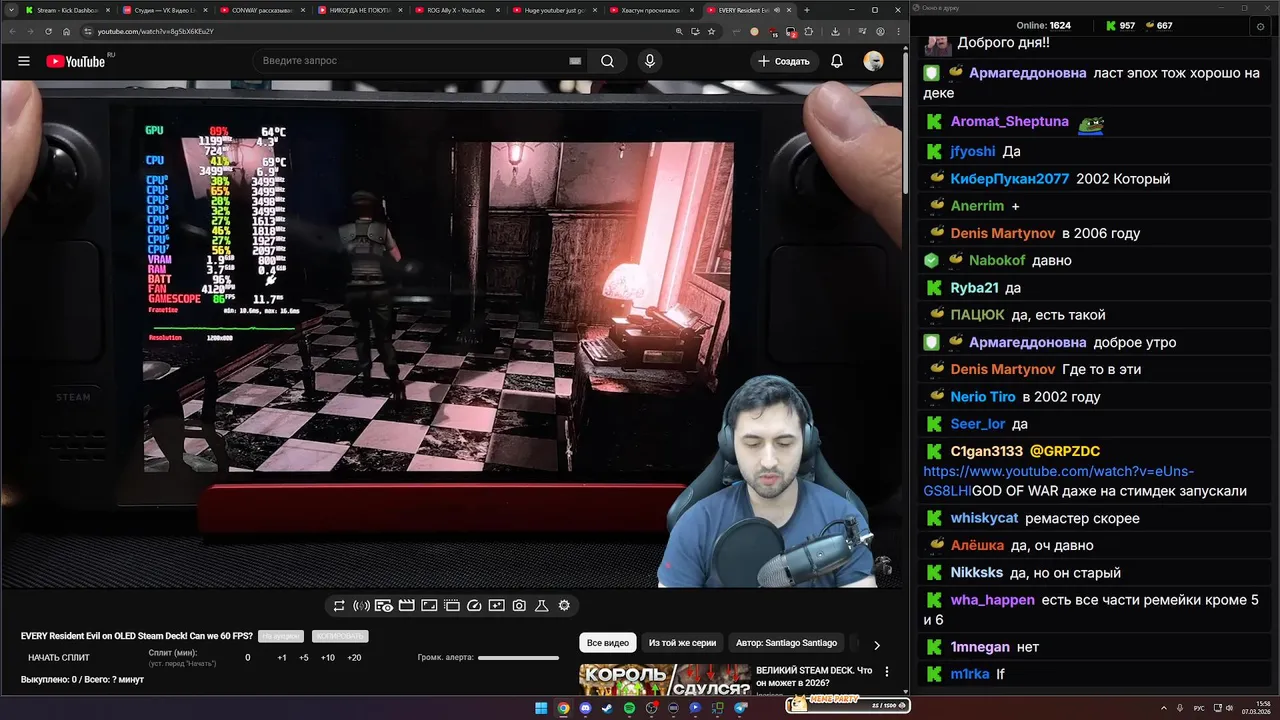The width and height of the screenshot is (1280, 720).
Task: Go to the YouTube home logo
Action: tap(76, 61)
